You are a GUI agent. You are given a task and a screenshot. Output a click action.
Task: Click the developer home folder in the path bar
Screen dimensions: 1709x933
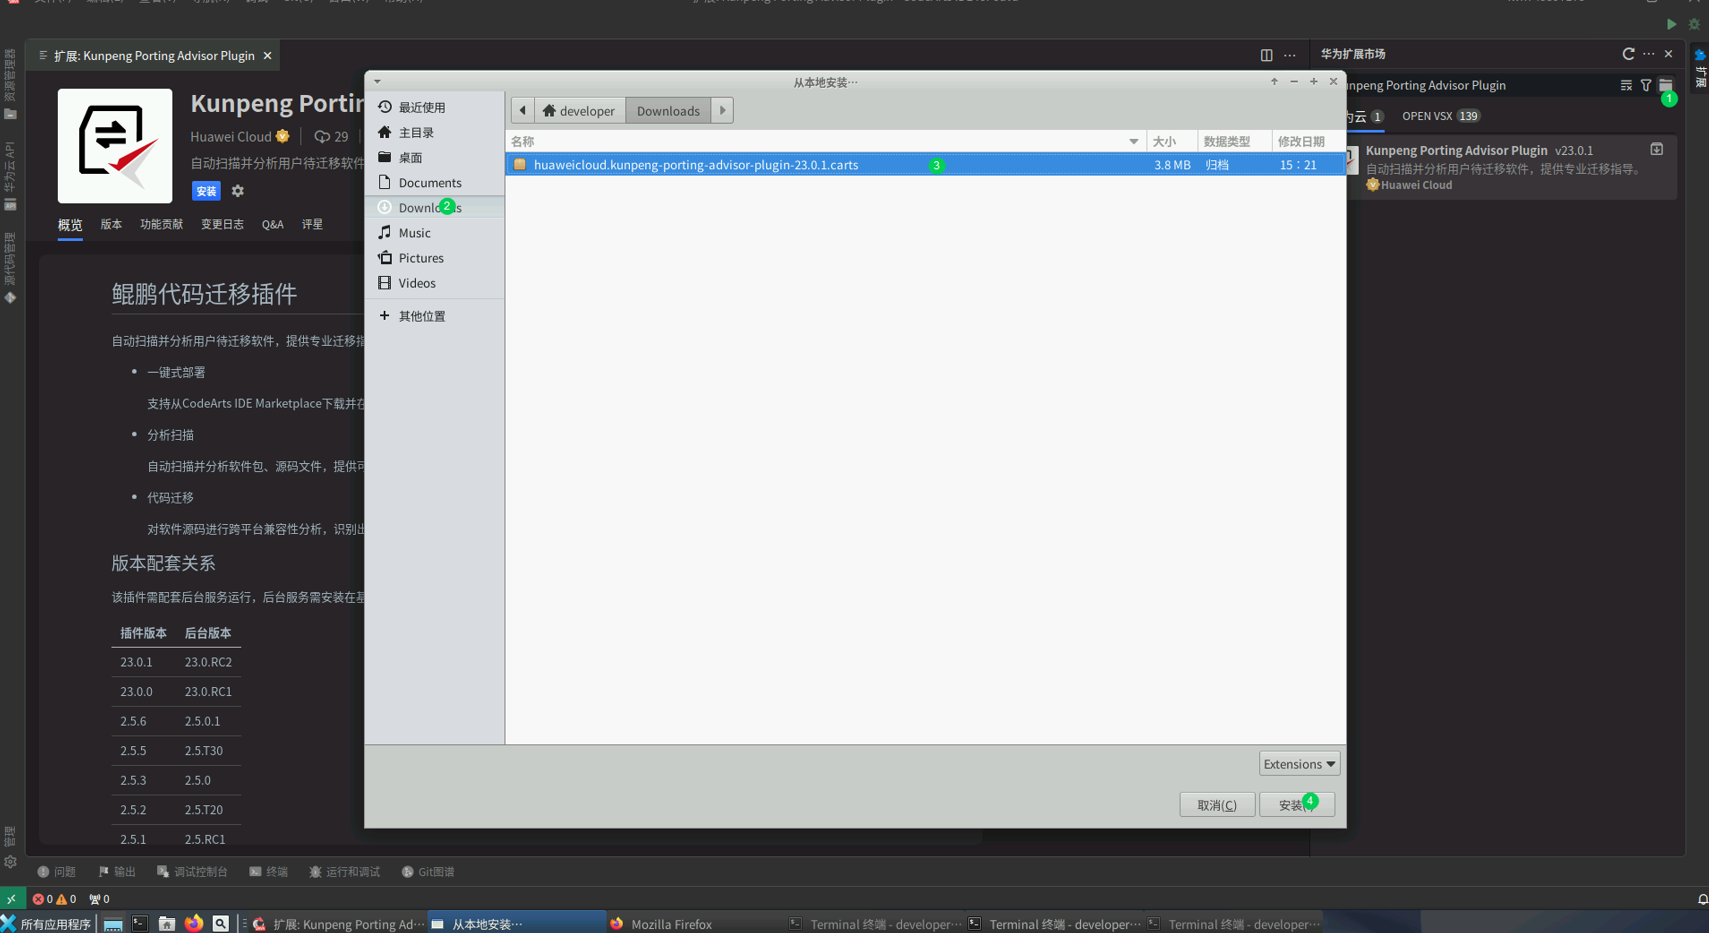[579, 110]
